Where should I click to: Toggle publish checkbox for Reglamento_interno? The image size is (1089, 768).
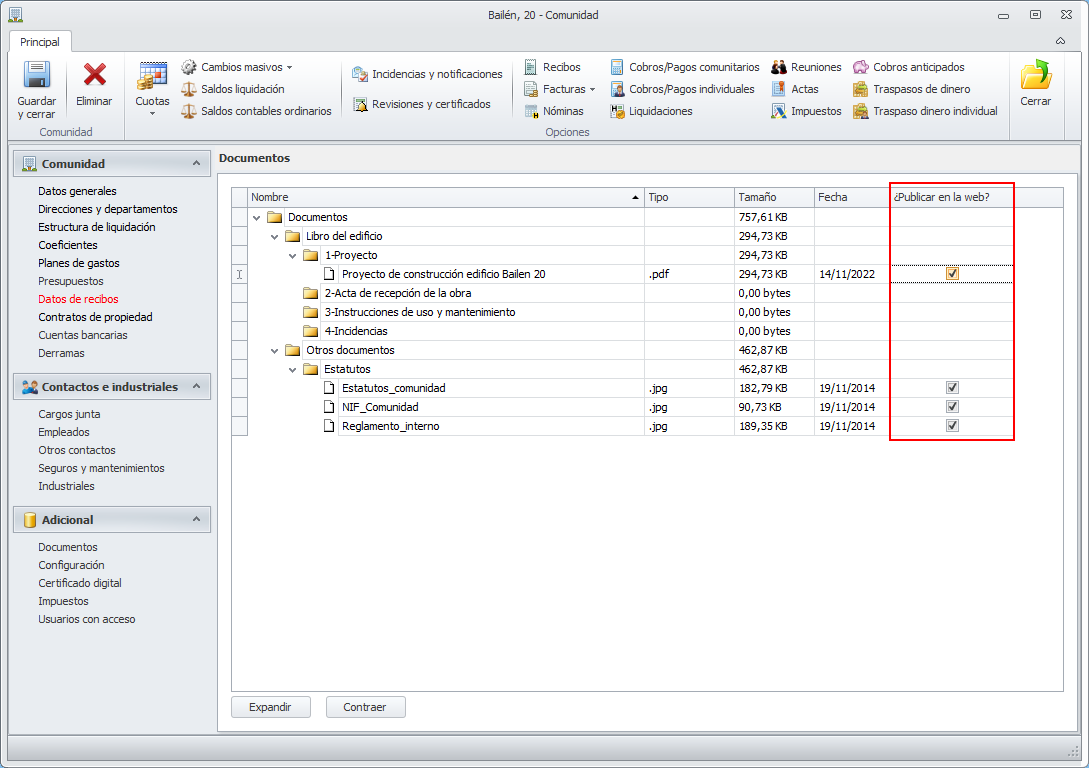click(952, 425)
